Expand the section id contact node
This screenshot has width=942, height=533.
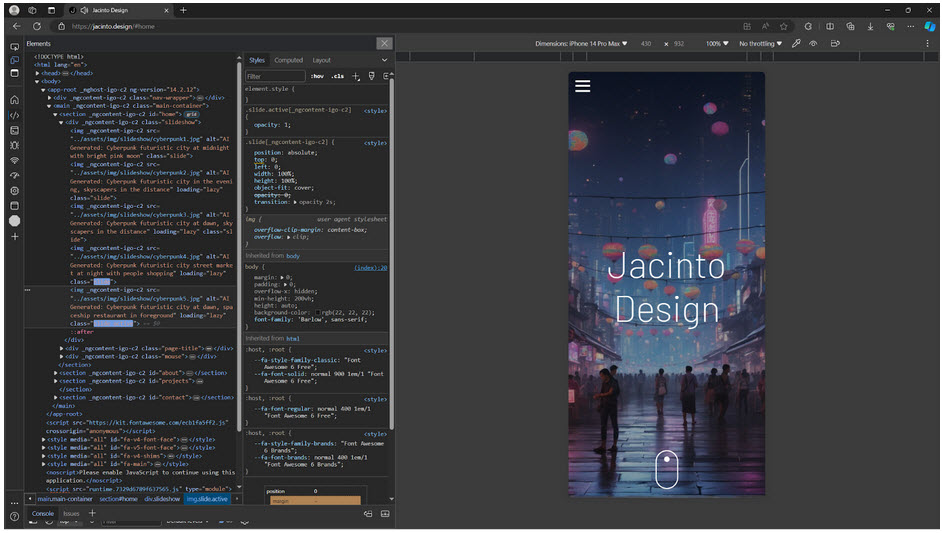[55, 397]
